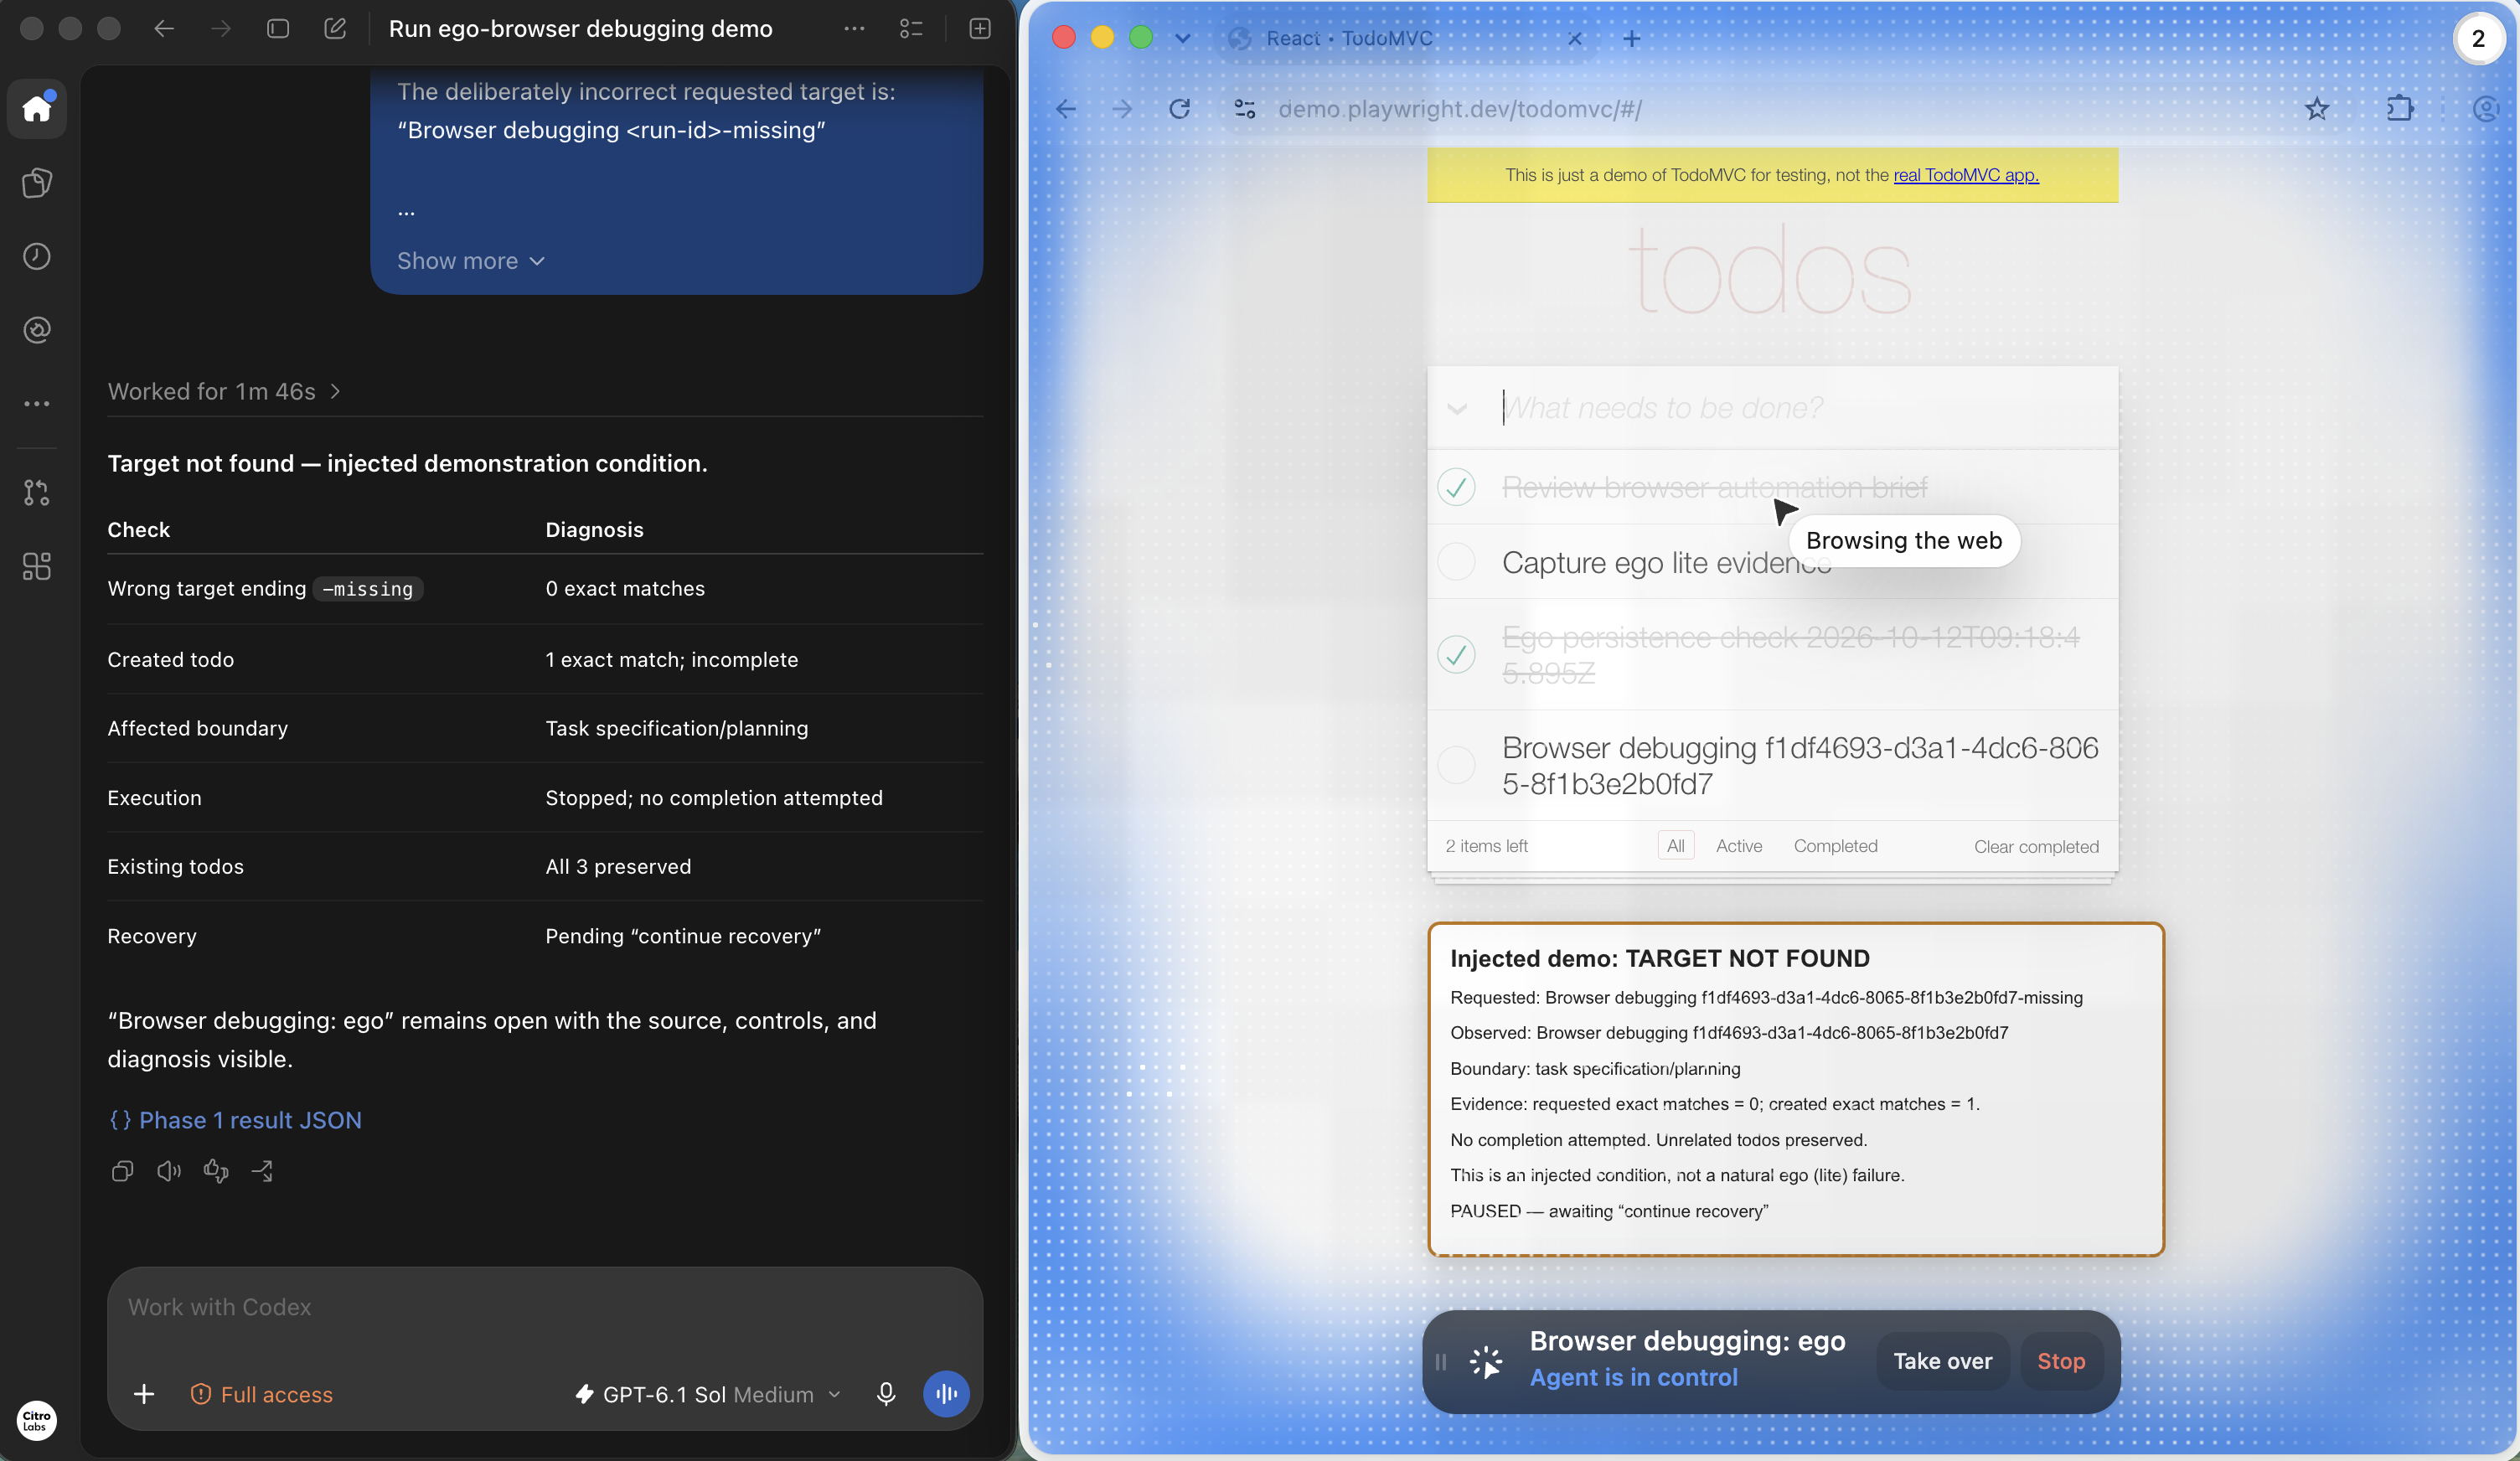
Task: Click the Stop button in agent bar
Action: click(x=2061, y=1361)
